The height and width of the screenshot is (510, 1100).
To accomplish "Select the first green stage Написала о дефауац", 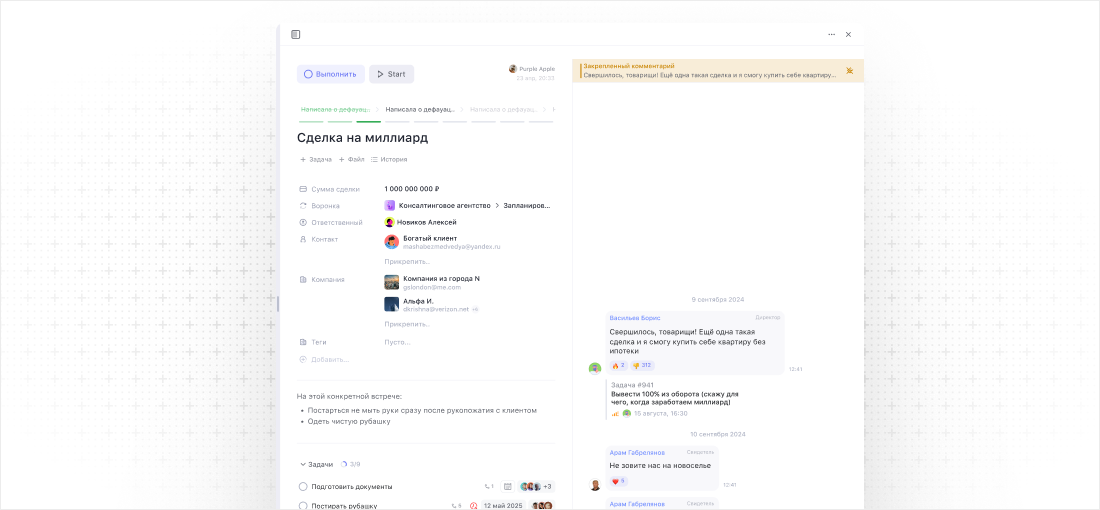I will (335, 109).
